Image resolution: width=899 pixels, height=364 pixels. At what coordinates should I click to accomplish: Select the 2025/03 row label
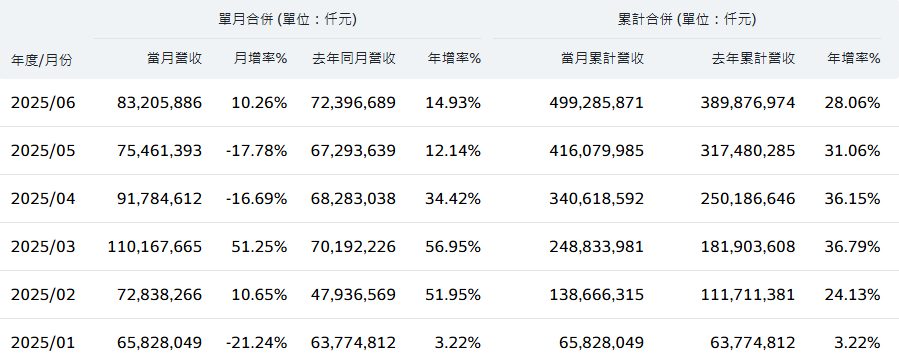point(43,247)
